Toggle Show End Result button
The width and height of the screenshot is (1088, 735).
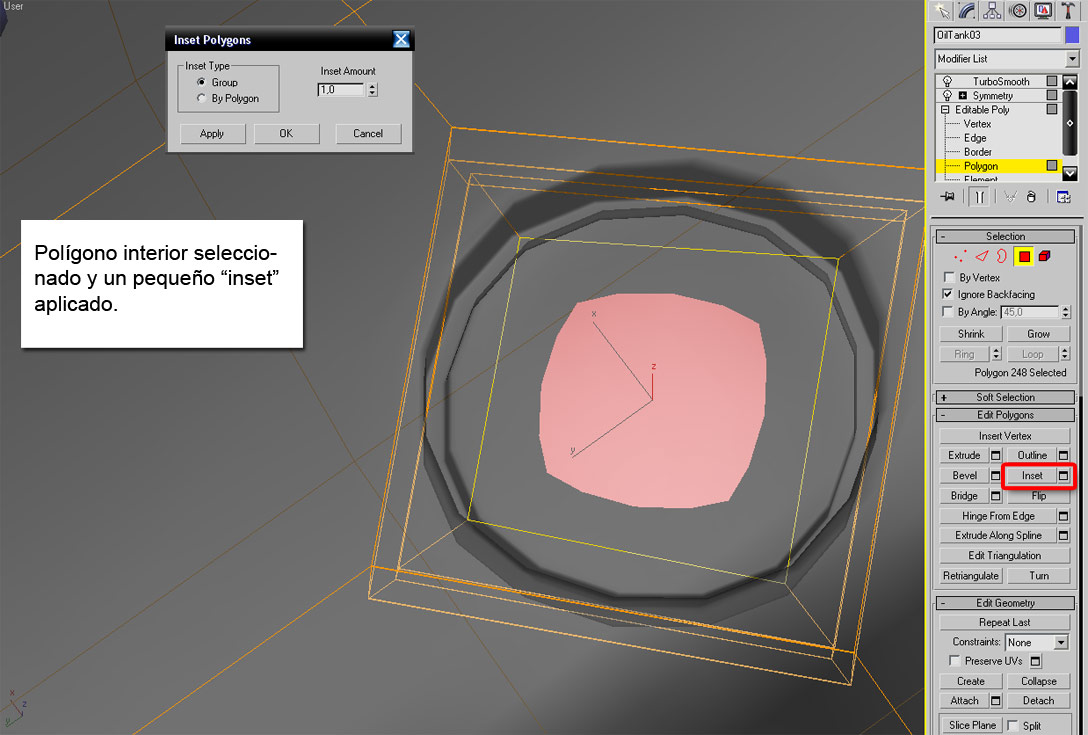coord(979,197)
